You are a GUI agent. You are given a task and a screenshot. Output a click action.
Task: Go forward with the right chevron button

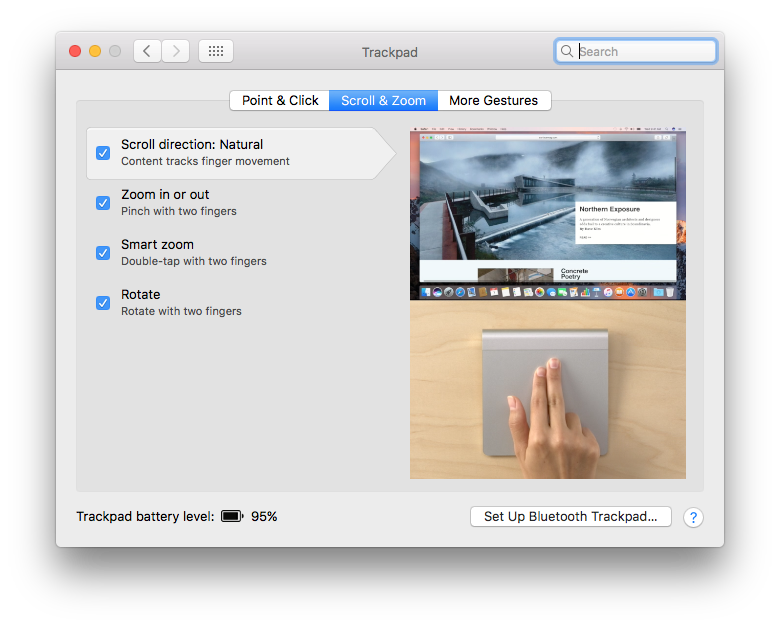coord(176,51)
